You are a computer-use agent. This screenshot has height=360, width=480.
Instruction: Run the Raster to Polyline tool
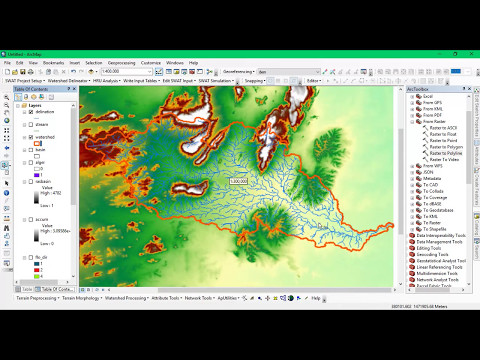coord(446,153)
